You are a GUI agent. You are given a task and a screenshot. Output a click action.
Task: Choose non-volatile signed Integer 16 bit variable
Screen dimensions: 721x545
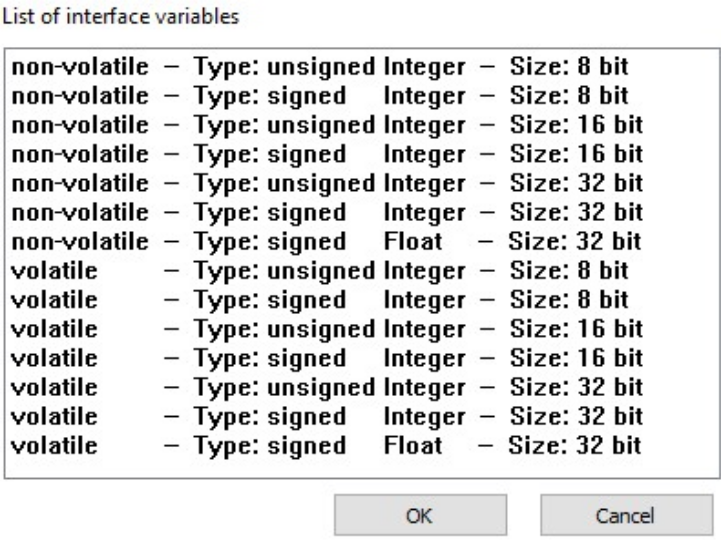pyautogui.click(x=326, y=155)
